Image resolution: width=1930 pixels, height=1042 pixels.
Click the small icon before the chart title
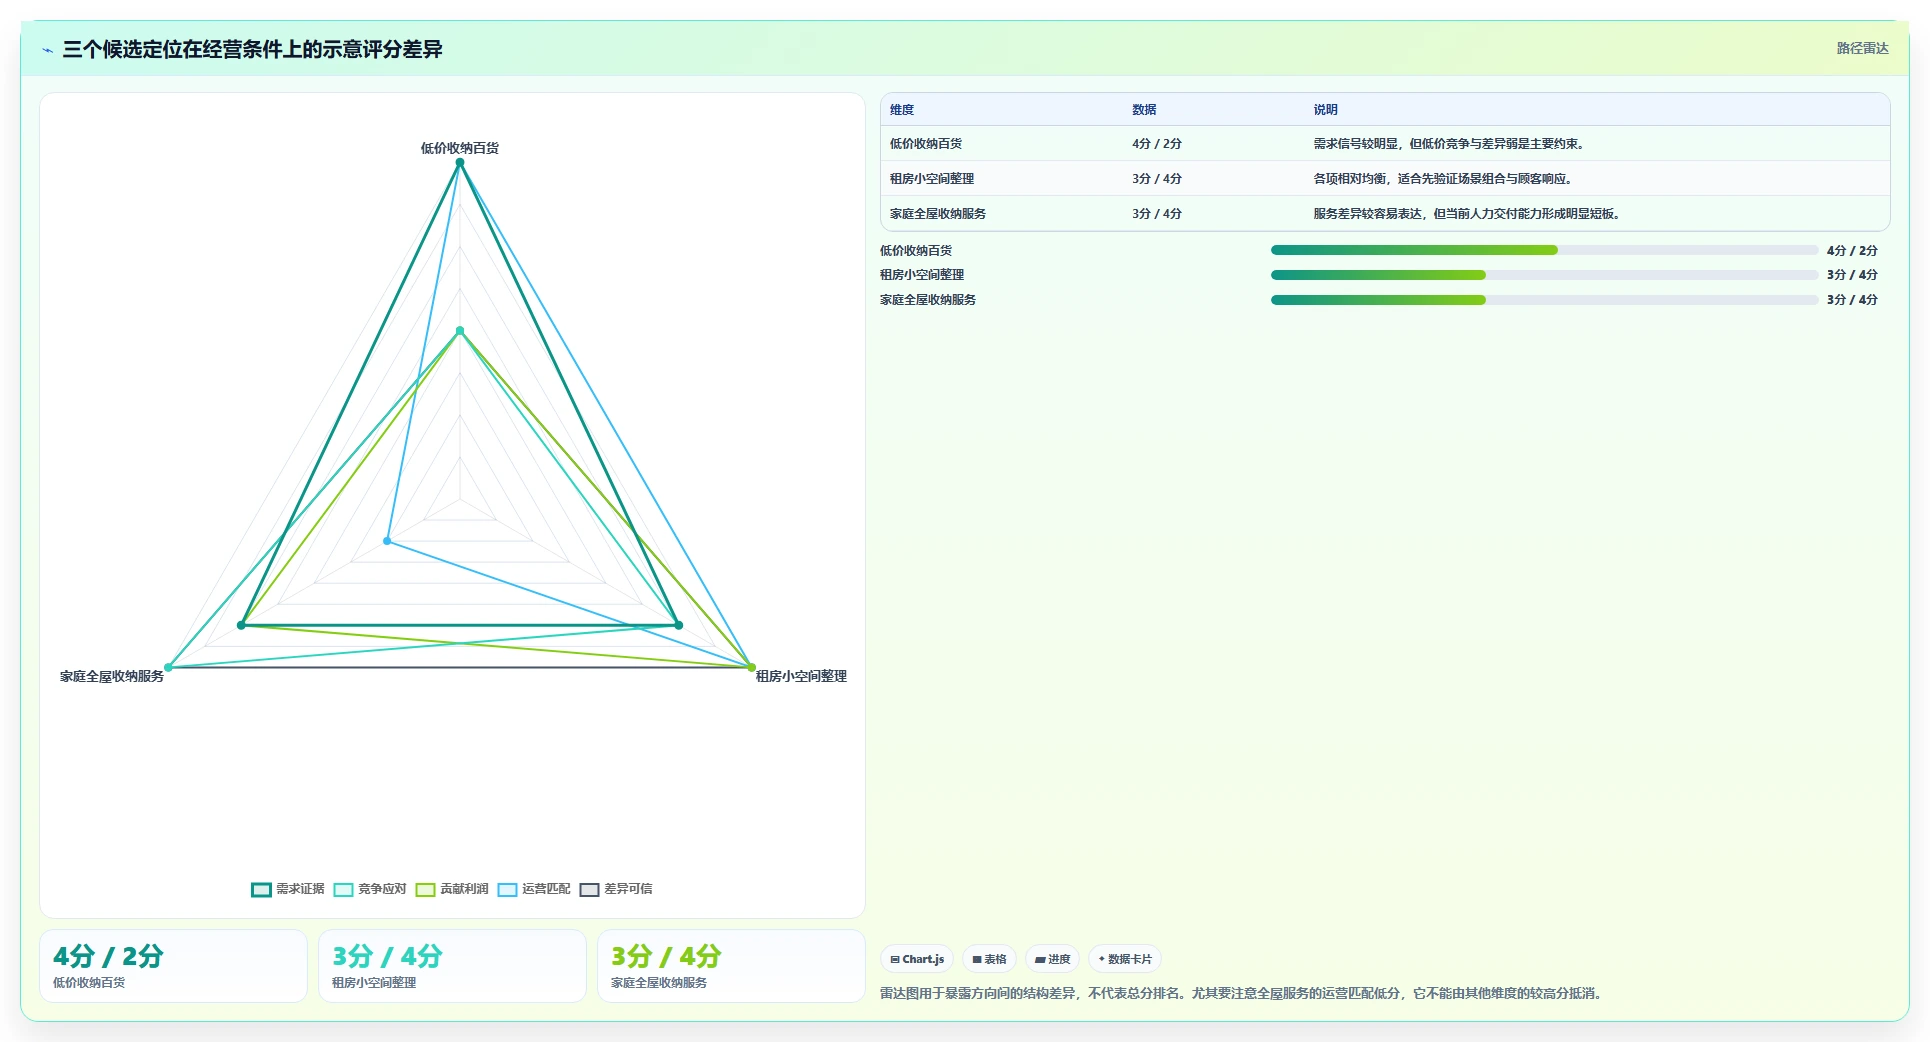(47, 50)
